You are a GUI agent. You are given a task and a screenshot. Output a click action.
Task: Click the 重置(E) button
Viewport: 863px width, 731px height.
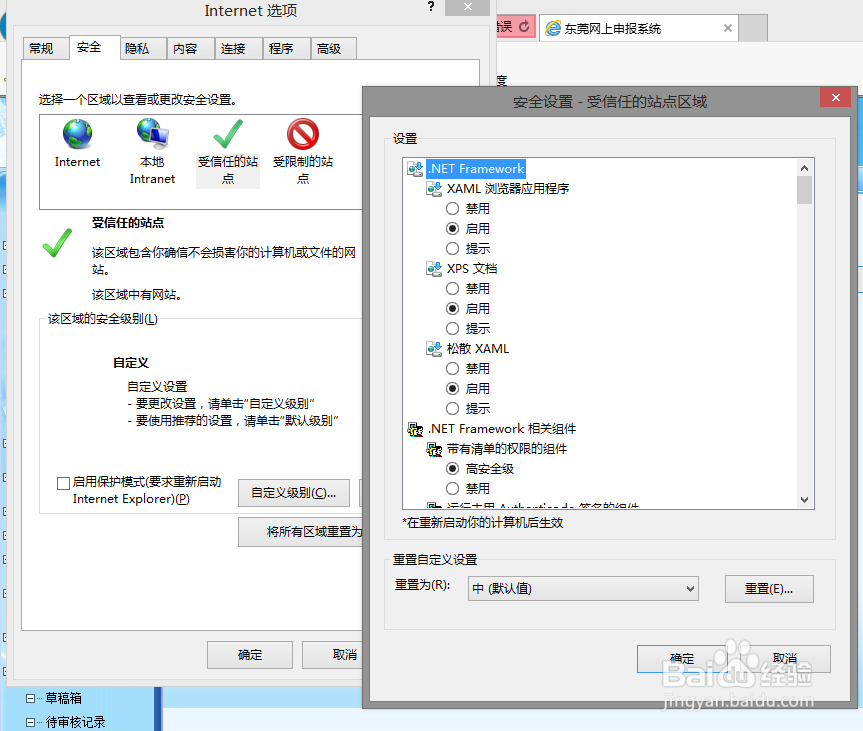coord(769,588)
